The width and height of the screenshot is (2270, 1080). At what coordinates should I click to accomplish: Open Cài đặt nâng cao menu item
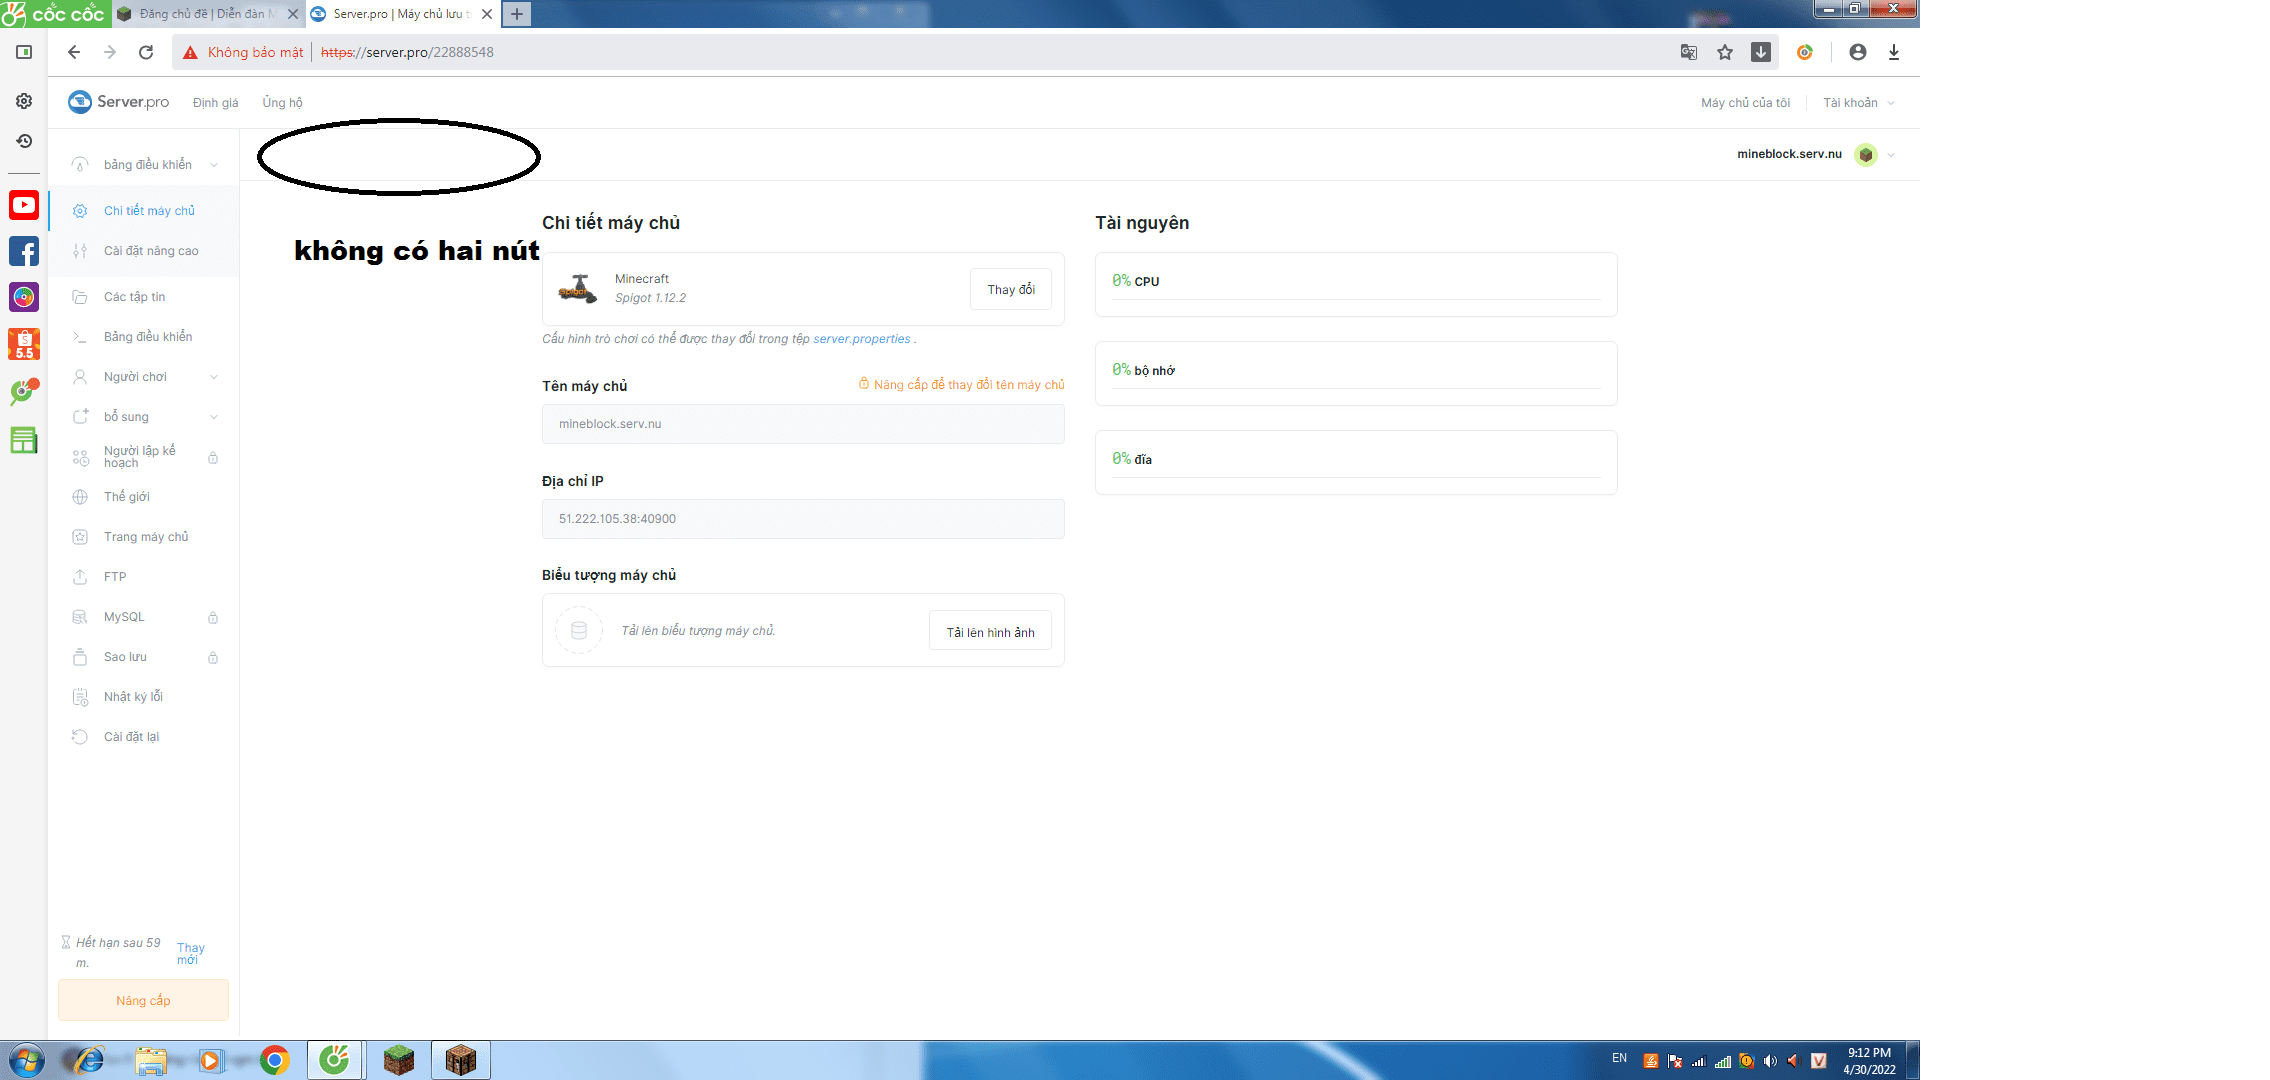pos(150,251)
